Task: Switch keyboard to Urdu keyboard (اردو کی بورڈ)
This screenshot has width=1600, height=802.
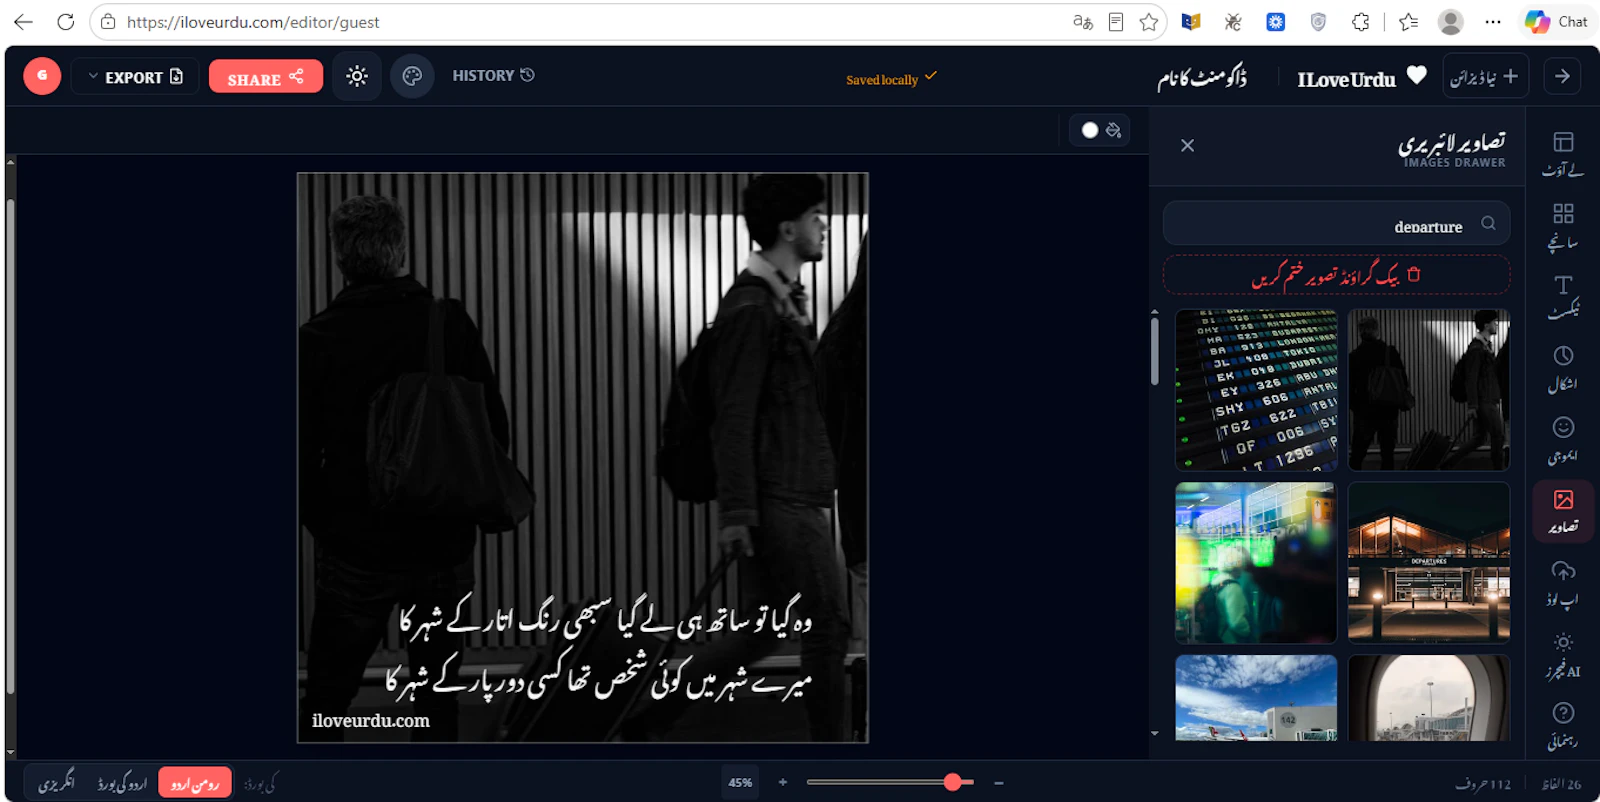Action: 122,783
